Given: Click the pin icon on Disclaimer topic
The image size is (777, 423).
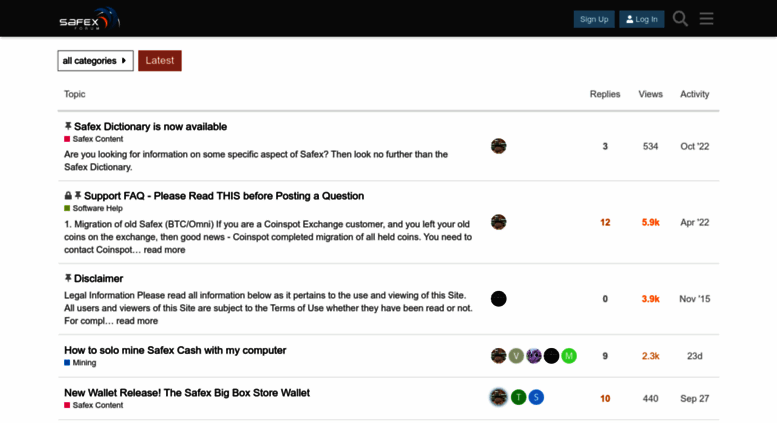Looking at the screenshot, I should coord(68,278).
